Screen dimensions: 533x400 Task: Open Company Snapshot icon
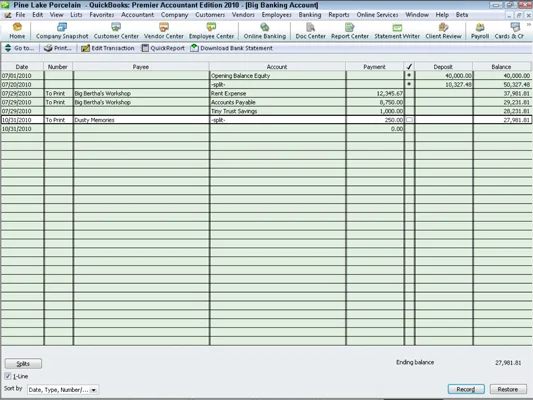62,31
